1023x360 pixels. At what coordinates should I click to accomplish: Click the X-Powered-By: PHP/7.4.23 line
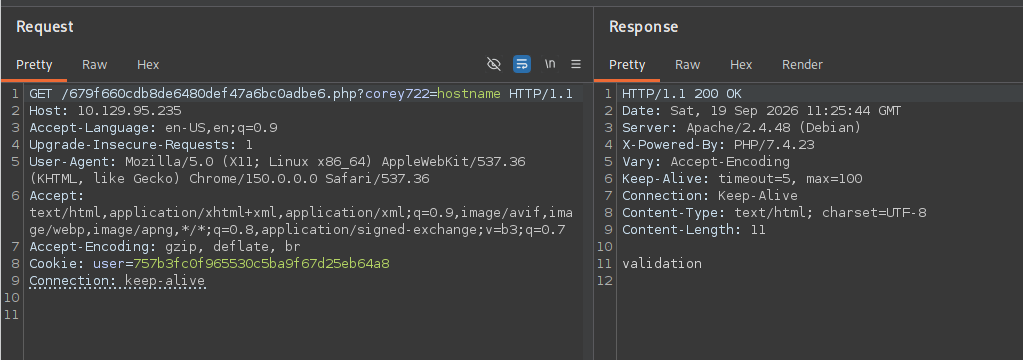point(718,145)
